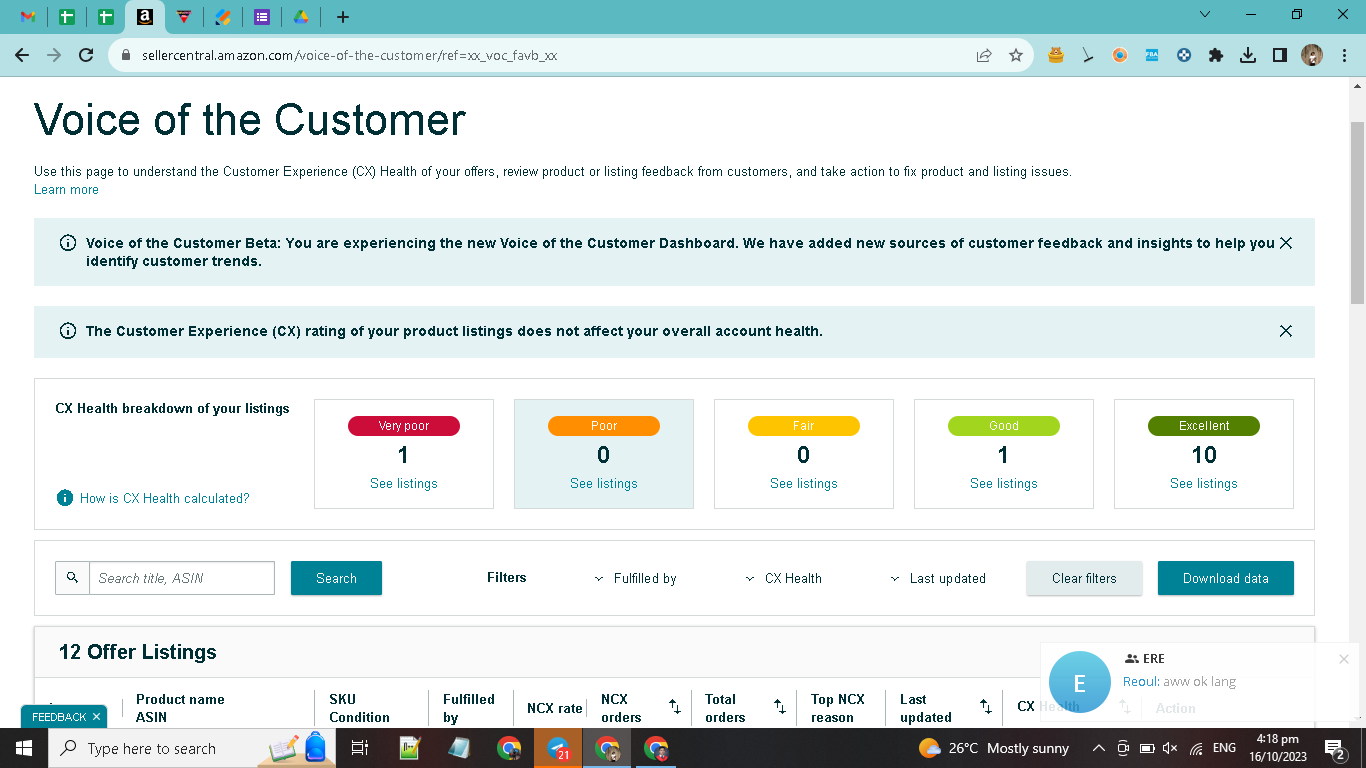Dismiss the CX rating account health banner
This screenshot has width=1366, height=768.
click(x=1286, y=331)
